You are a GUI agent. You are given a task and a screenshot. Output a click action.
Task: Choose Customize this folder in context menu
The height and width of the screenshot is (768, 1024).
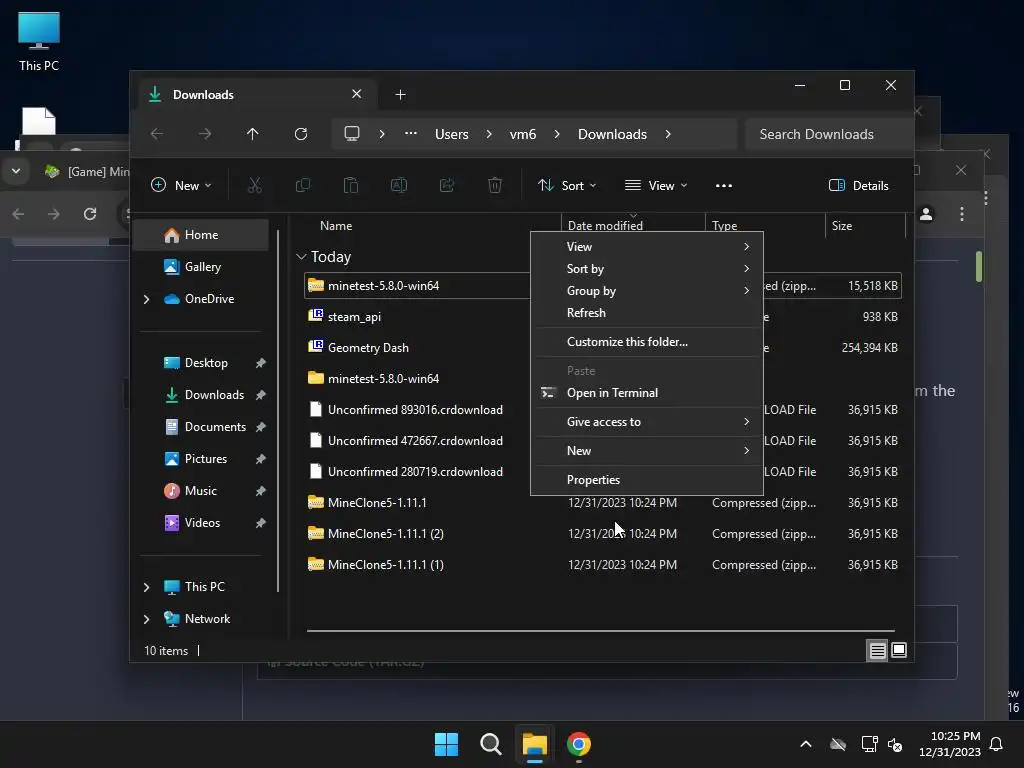647,342
